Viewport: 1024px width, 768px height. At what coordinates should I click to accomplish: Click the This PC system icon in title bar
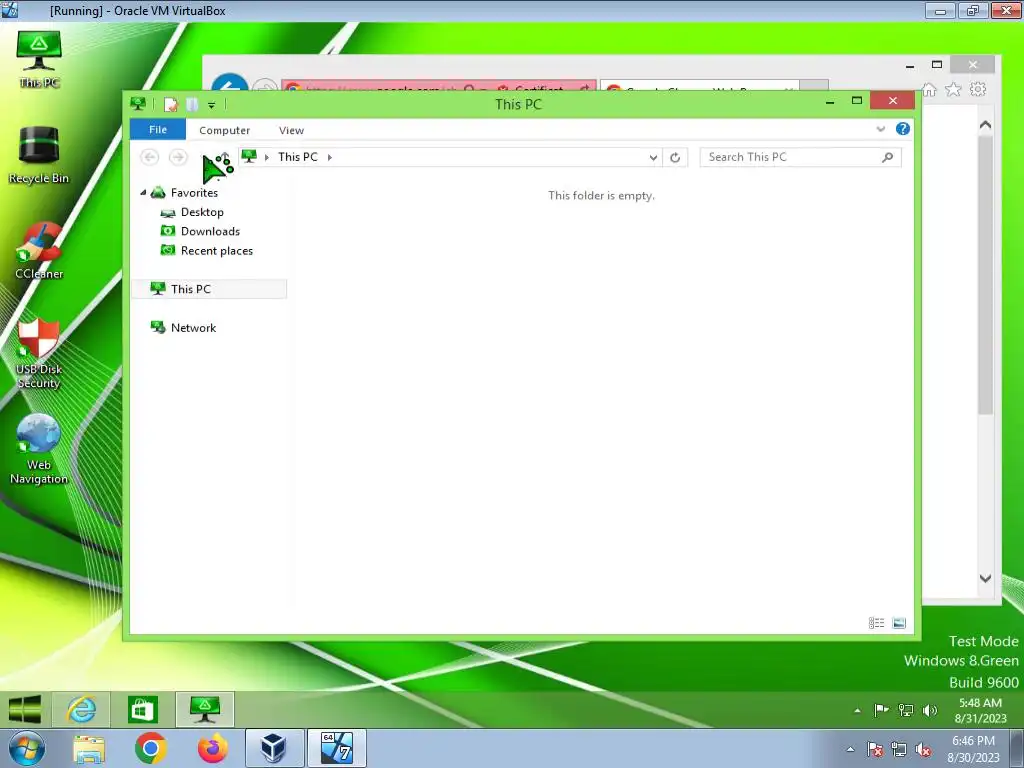[138, 104]
